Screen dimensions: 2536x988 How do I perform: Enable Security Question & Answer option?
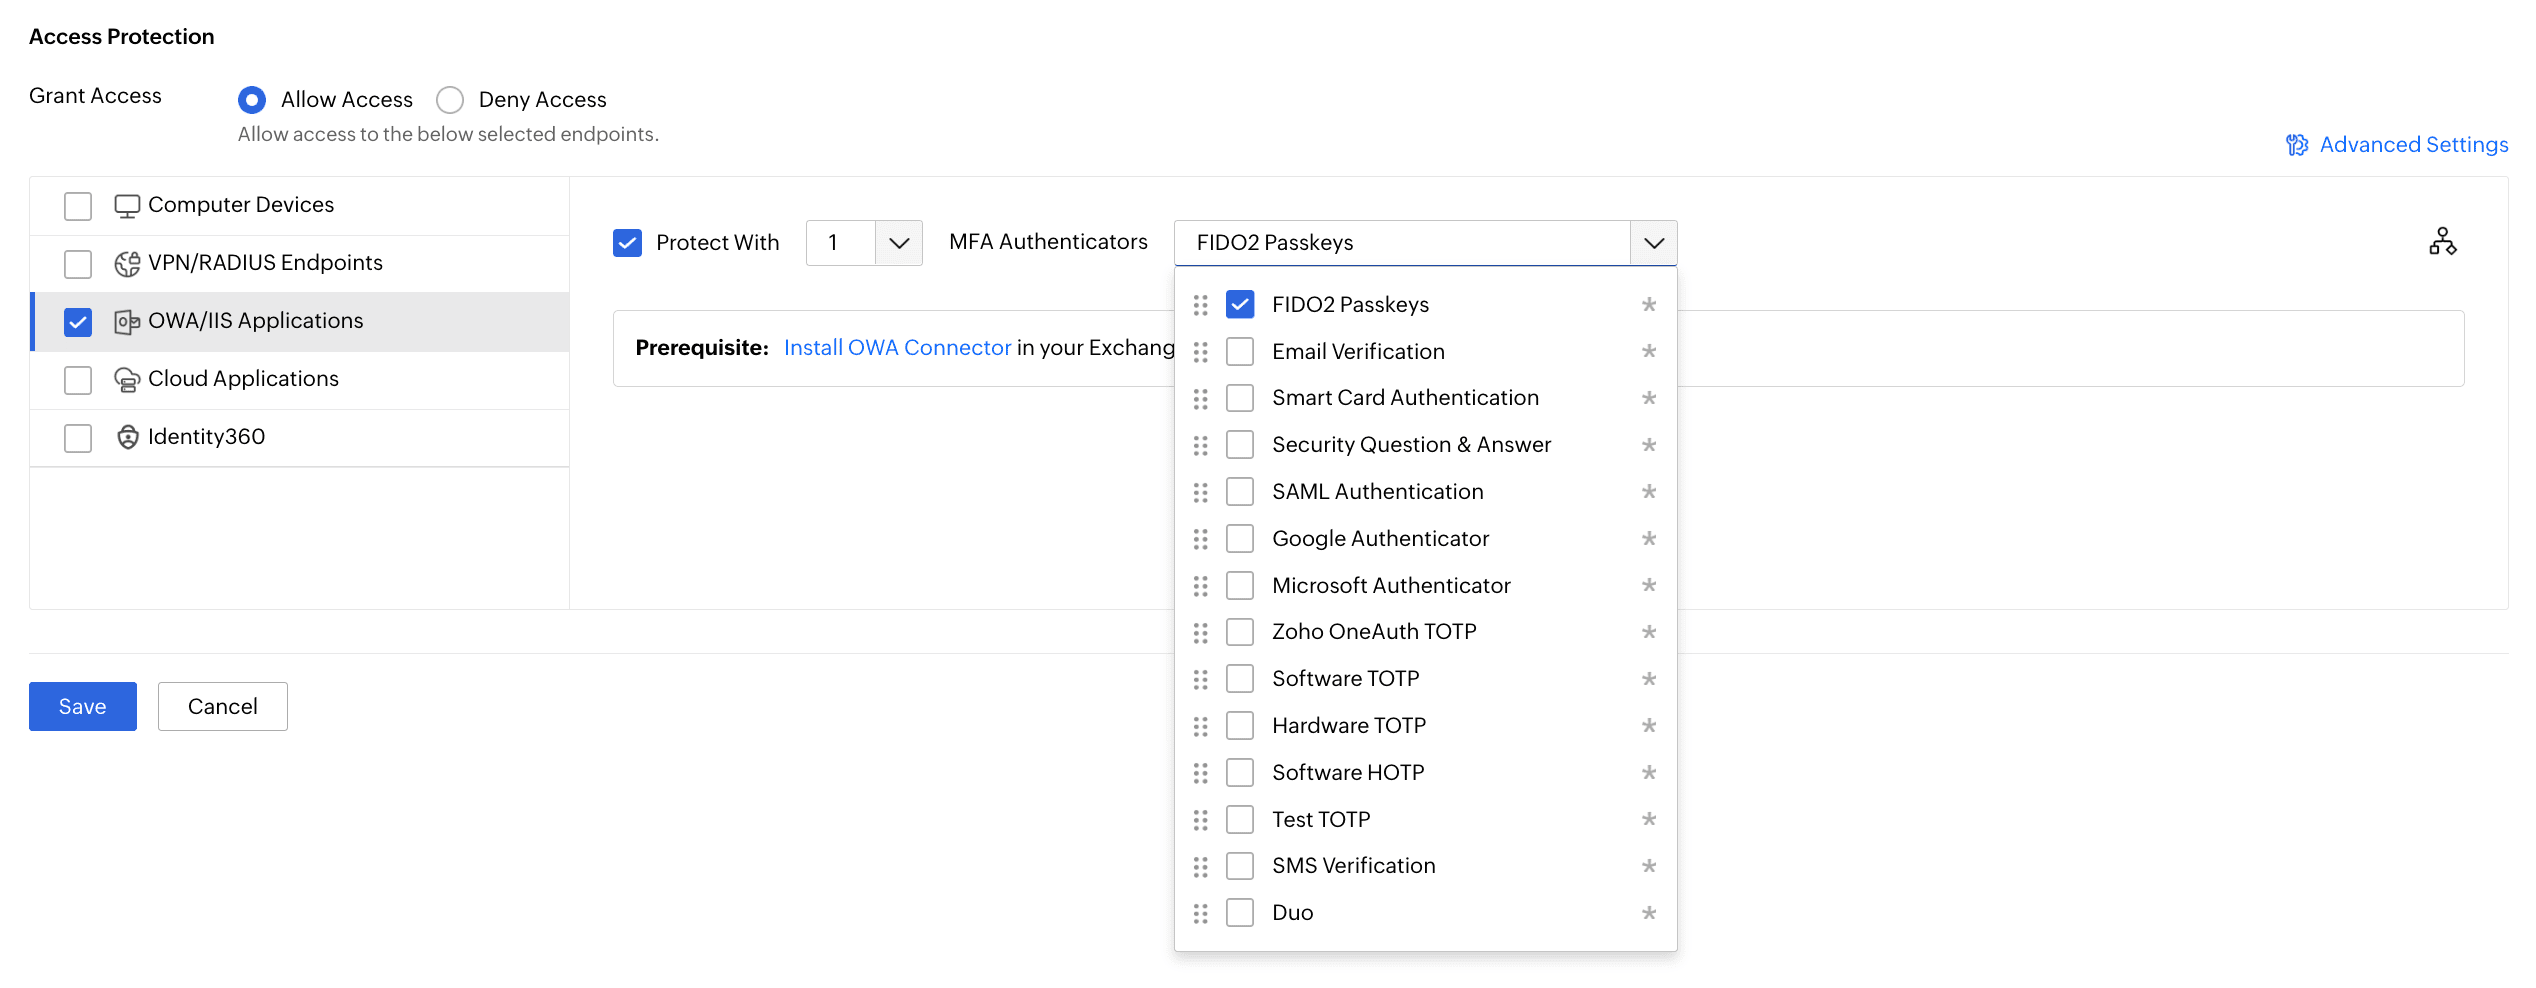[1240, 444]
